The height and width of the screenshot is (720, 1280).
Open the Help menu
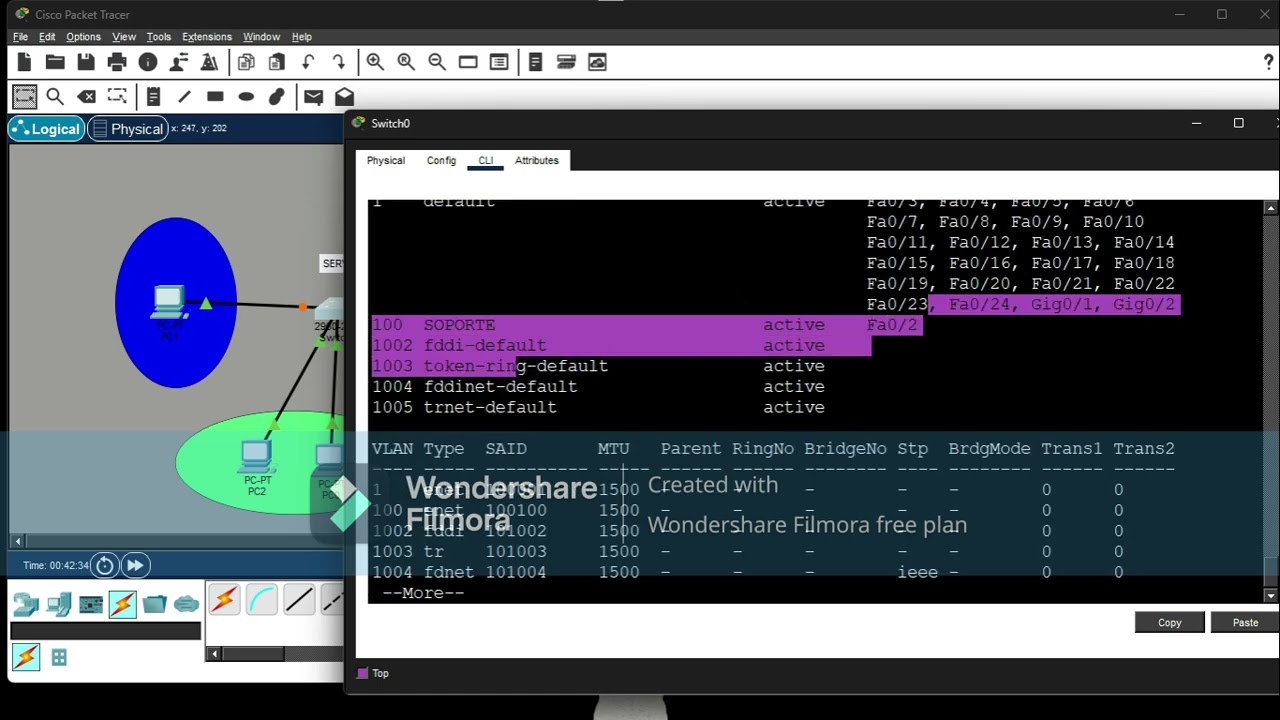302,37
